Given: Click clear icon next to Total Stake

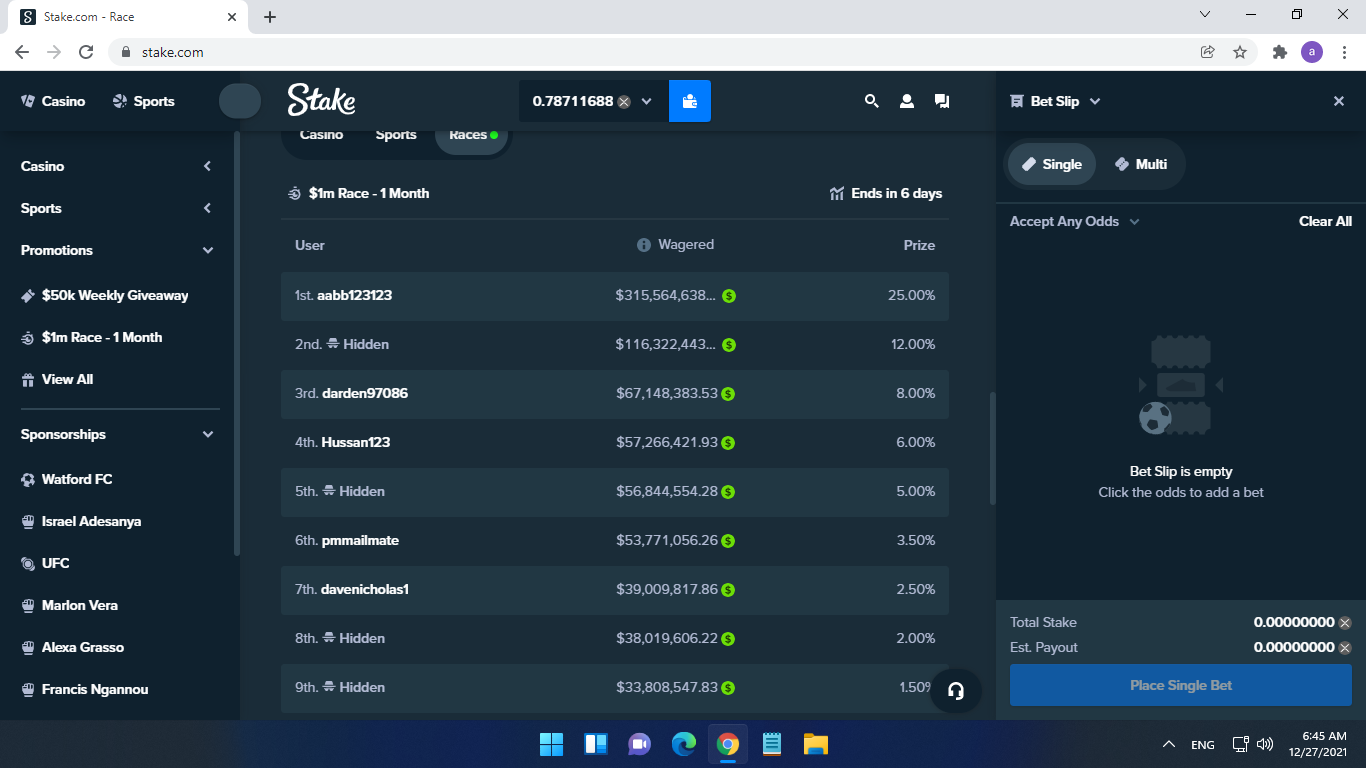Looking at the screenshot, I should tap(1345, 622).
